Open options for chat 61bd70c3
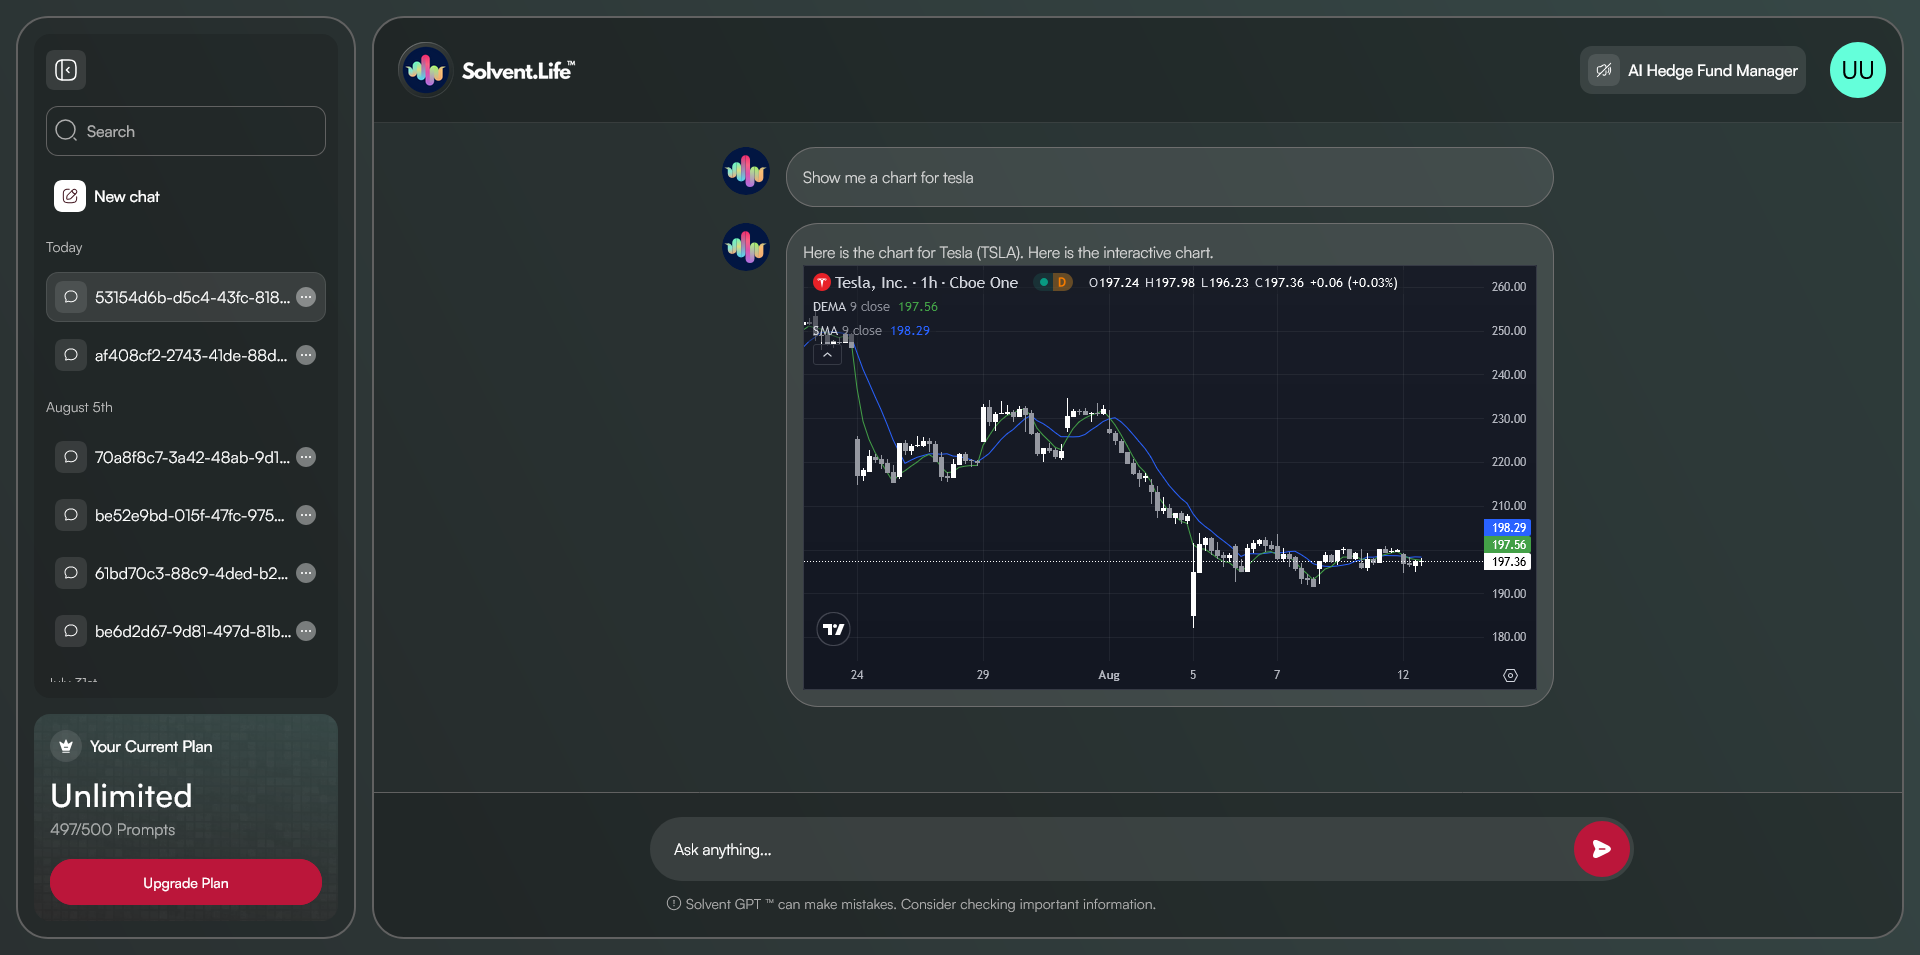Viewport: 1920px width, 955px height. coord(306,573)
